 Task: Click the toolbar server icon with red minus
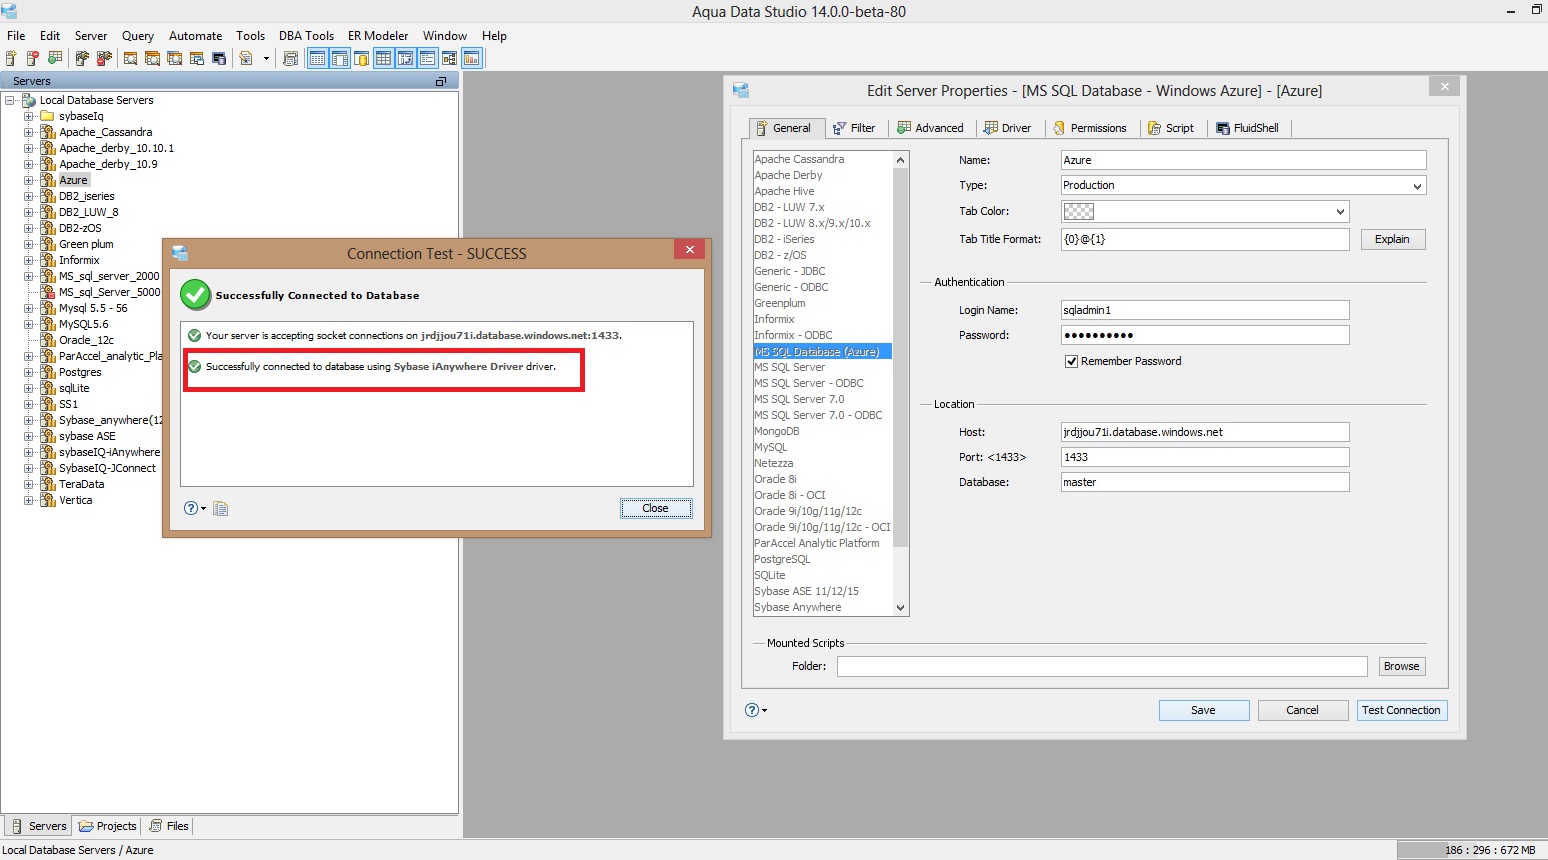[33, 58]
